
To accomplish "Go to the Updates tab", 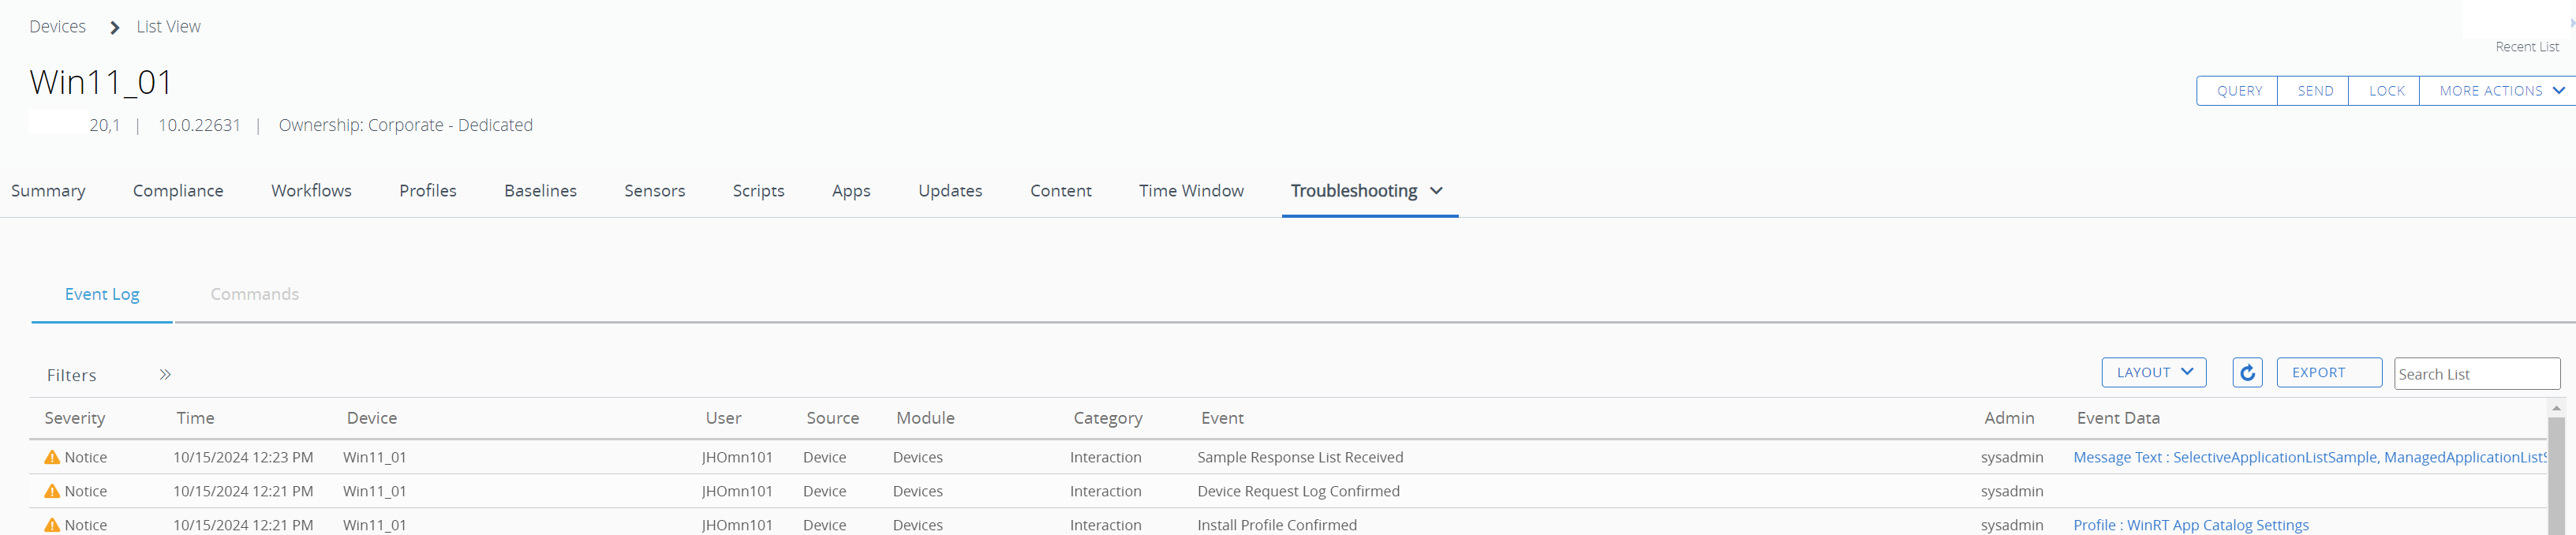I will click(x=950, y=191).
